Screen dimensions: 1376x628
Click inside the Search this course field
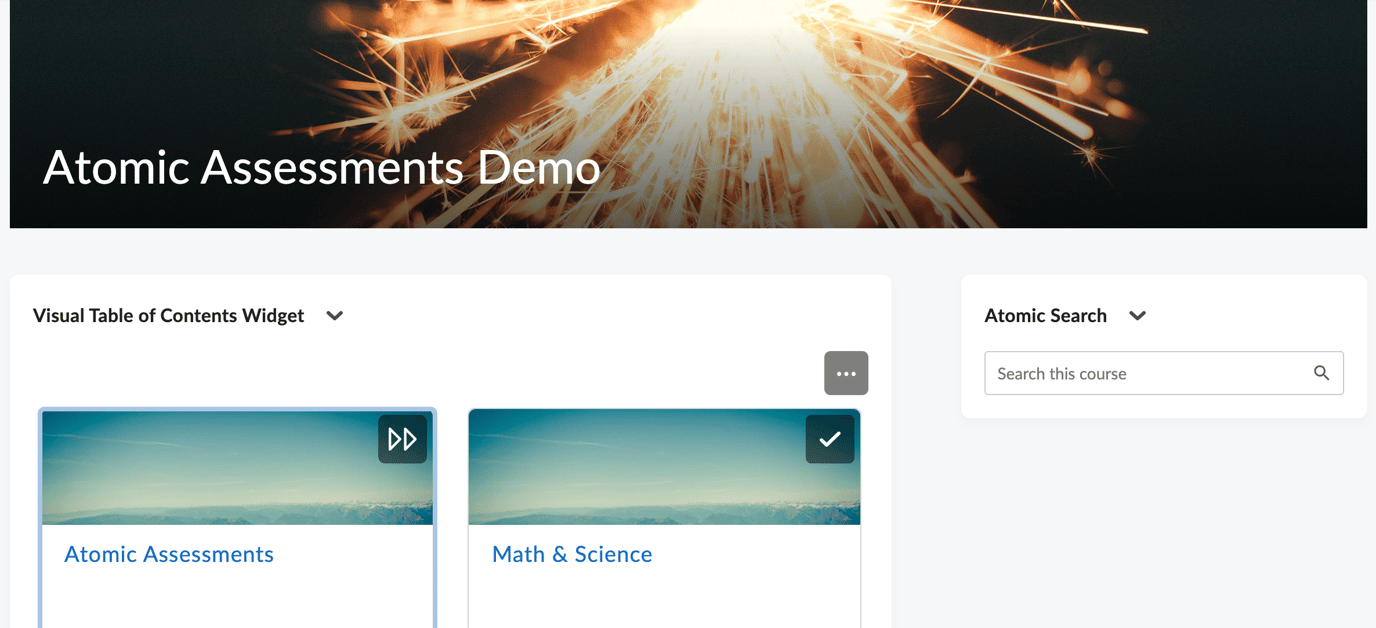1140,372
